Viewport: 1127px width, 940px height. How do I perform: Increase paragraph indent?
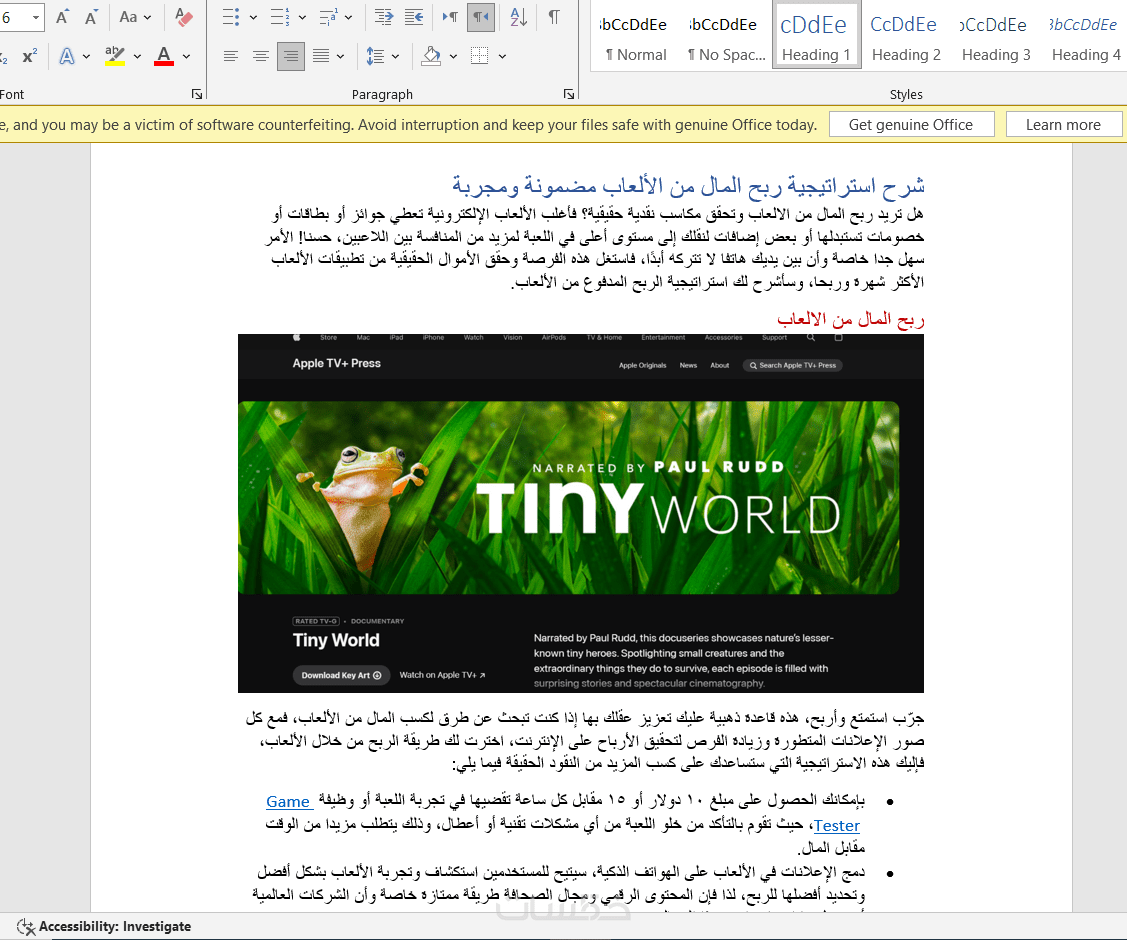pos(384,17)
